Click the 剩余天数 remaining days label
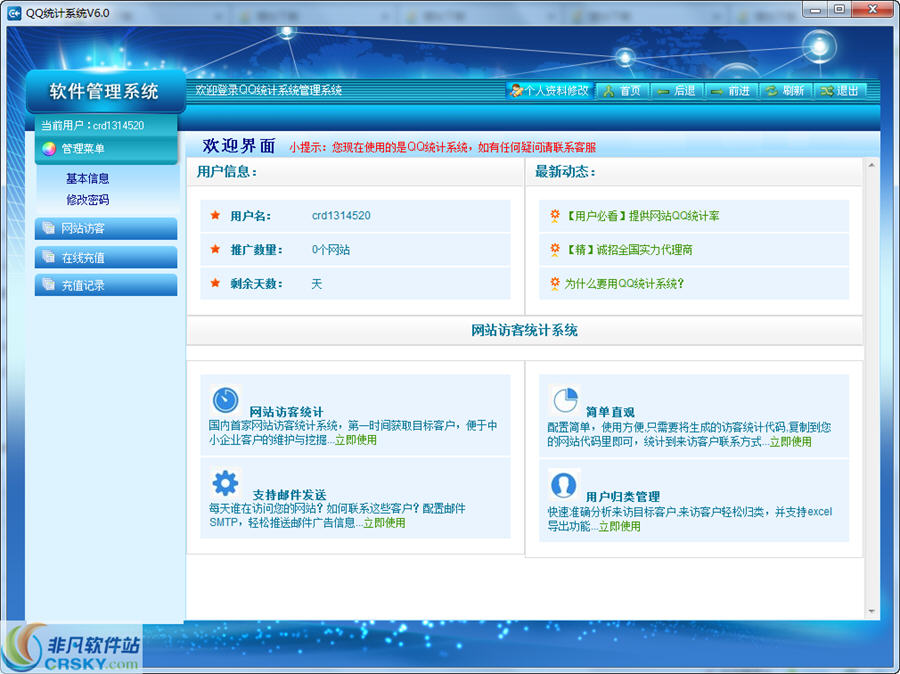 256,284
